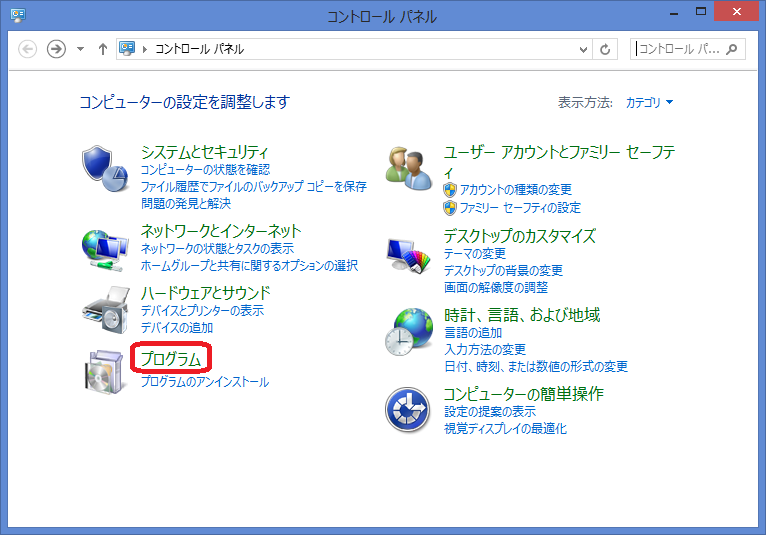Open システムとセキュリティ category
The height and width of the screenshot is (535, 766).
pyautogui.click(x=204, y=152)
